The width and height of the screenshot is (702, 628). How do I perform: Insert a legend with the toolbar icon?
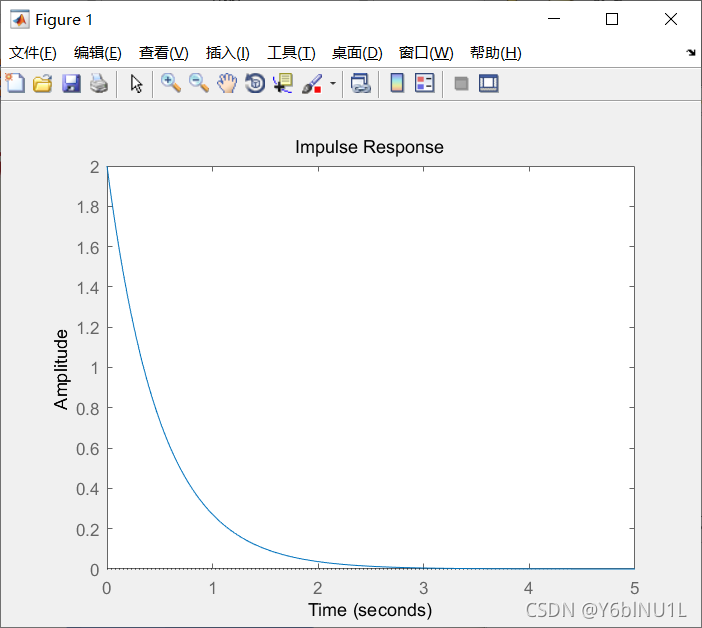click(x=424, y=83)
